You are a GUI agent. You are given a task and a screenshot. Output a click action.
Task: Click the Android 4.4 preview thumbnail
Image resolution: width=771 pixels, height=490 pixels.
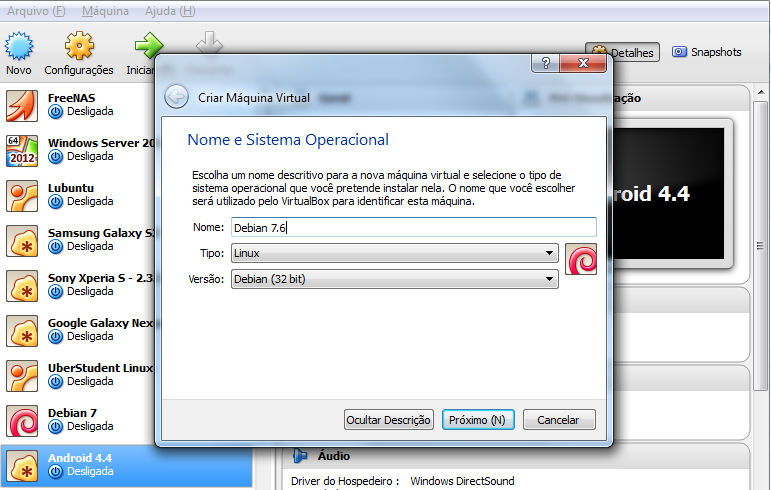(x=669, y=194)
